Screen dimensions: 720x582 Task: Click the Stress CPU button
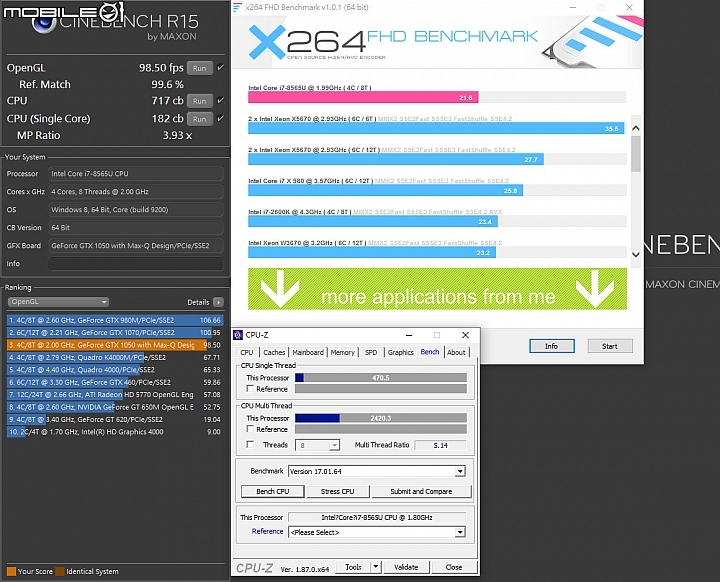point(338,492)
